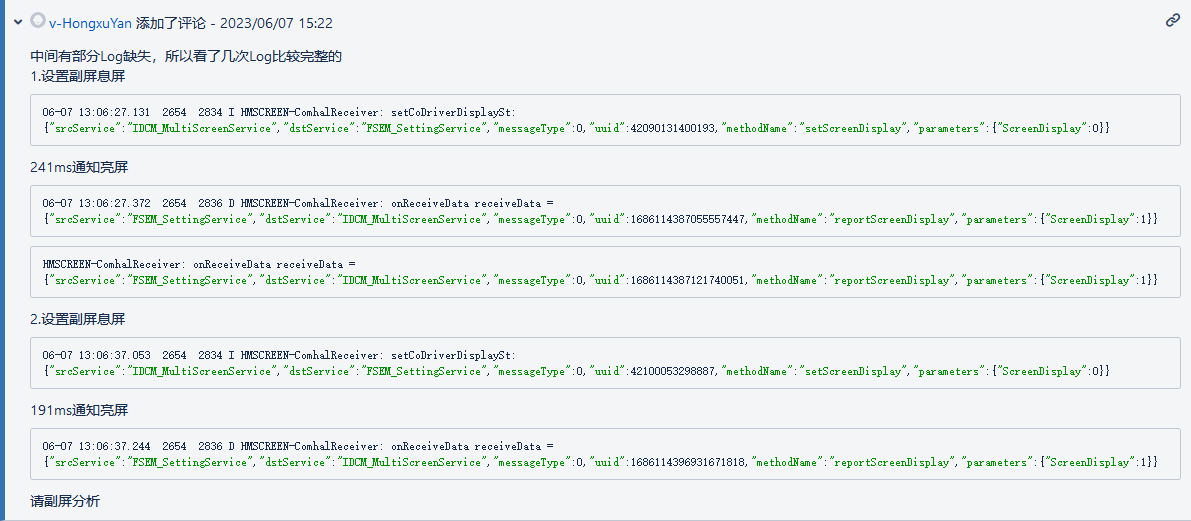Click the log block timestamped 13:06:37.053
Image resolution: width=1191 pixels, height=521 pixels.
click(605, 363)
